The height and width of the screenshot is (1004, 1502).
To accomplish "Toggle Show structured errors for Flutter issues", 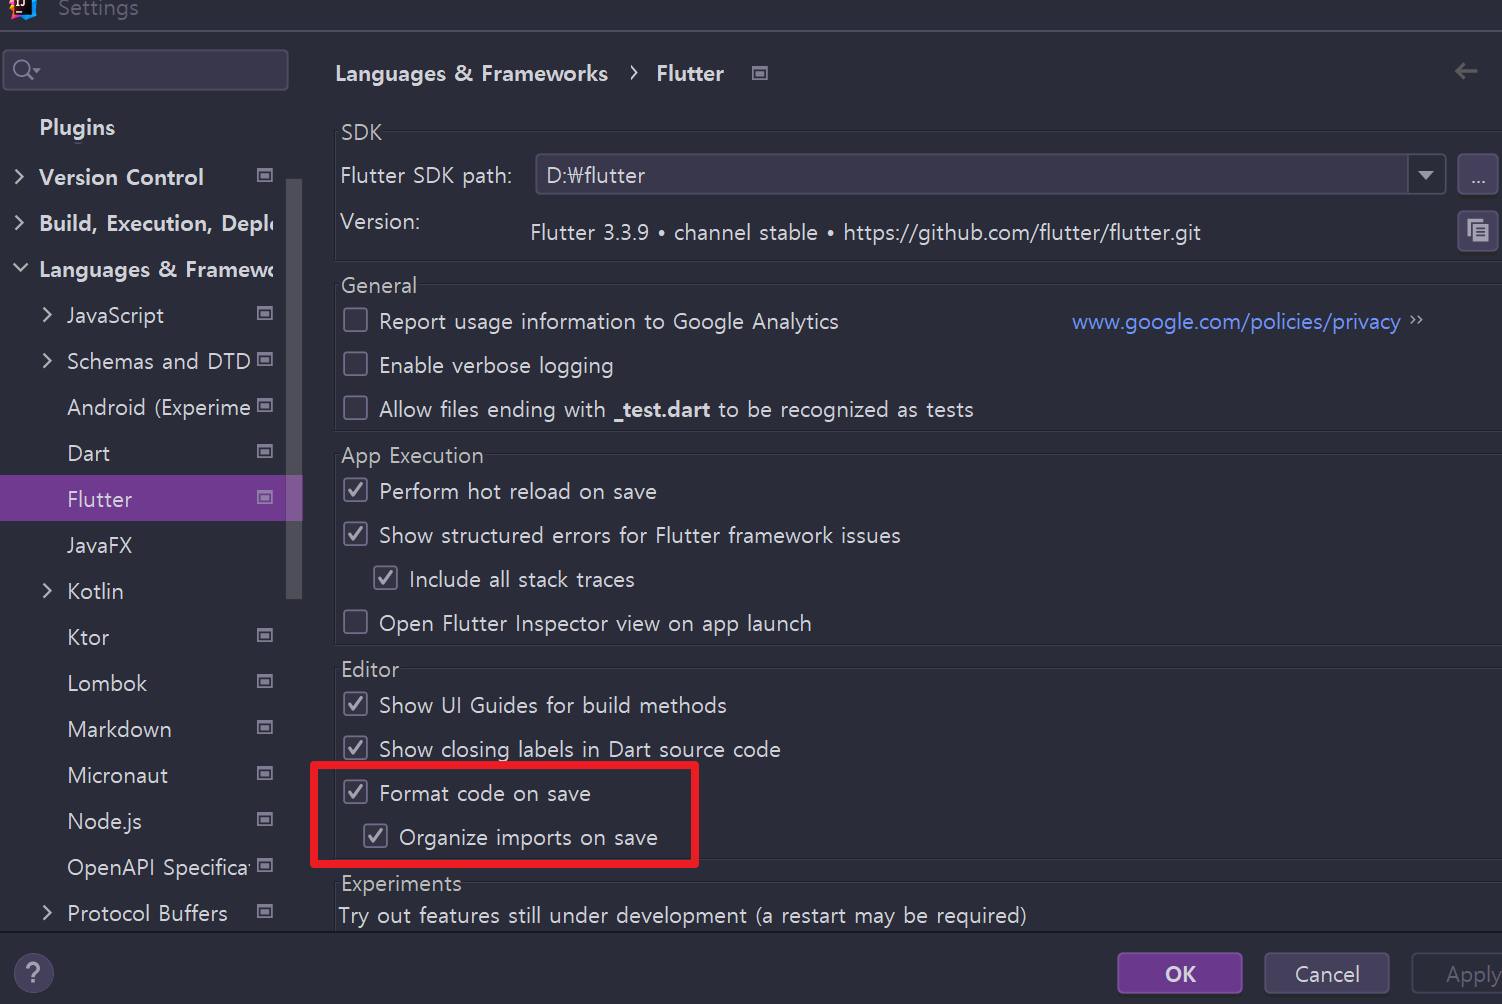I will (x=355, y=534).
